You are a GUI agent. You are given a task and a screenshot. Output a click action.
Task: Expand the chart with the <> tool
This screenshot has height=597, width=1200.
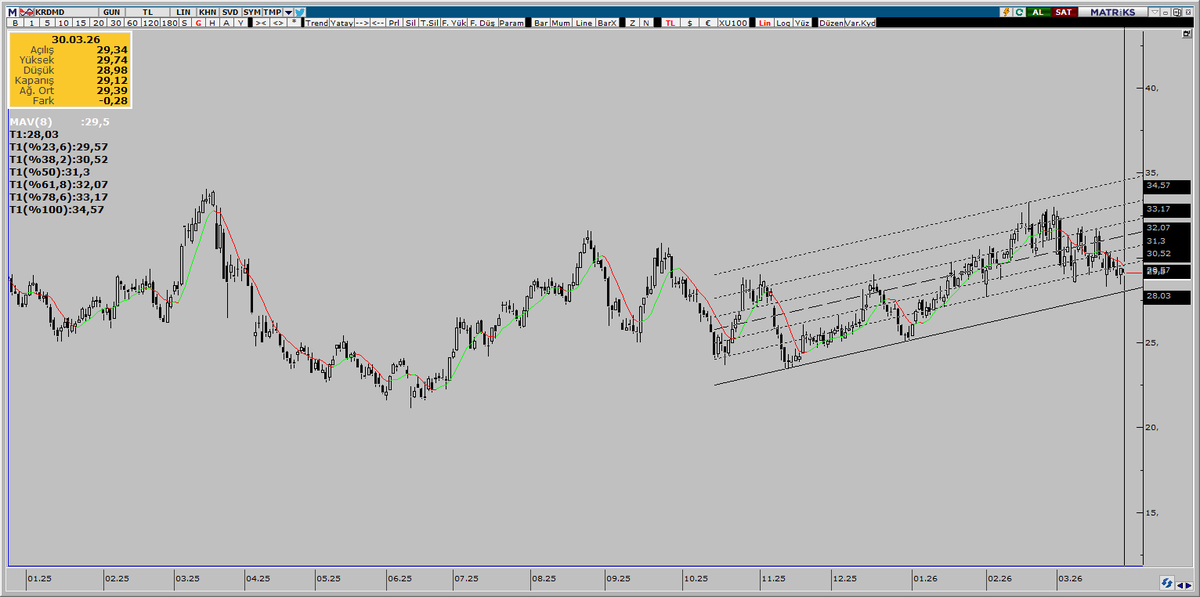point(278,23)
